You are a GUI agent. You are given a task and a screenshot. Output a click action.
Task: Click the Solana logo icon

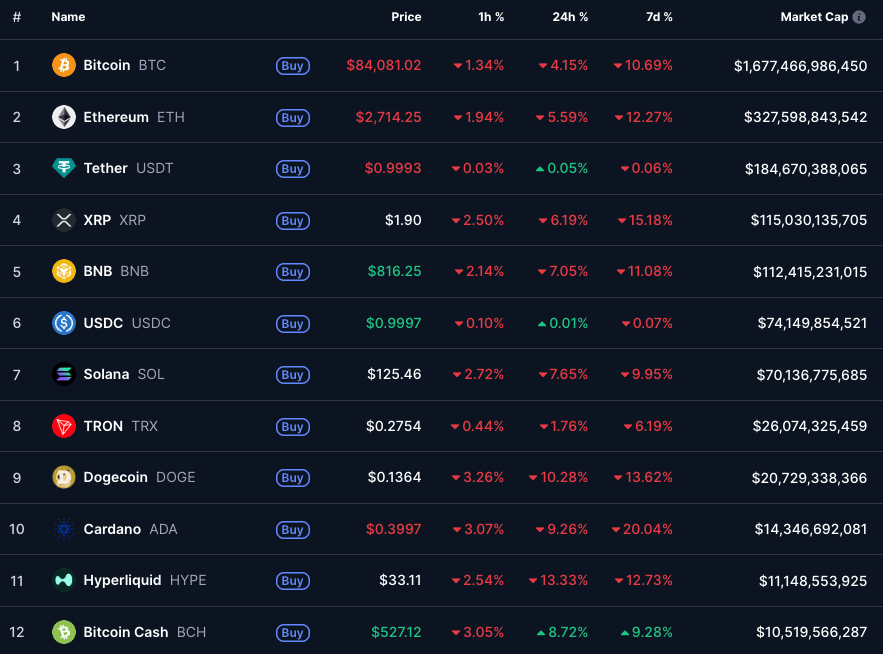click(x=64, y=374)
